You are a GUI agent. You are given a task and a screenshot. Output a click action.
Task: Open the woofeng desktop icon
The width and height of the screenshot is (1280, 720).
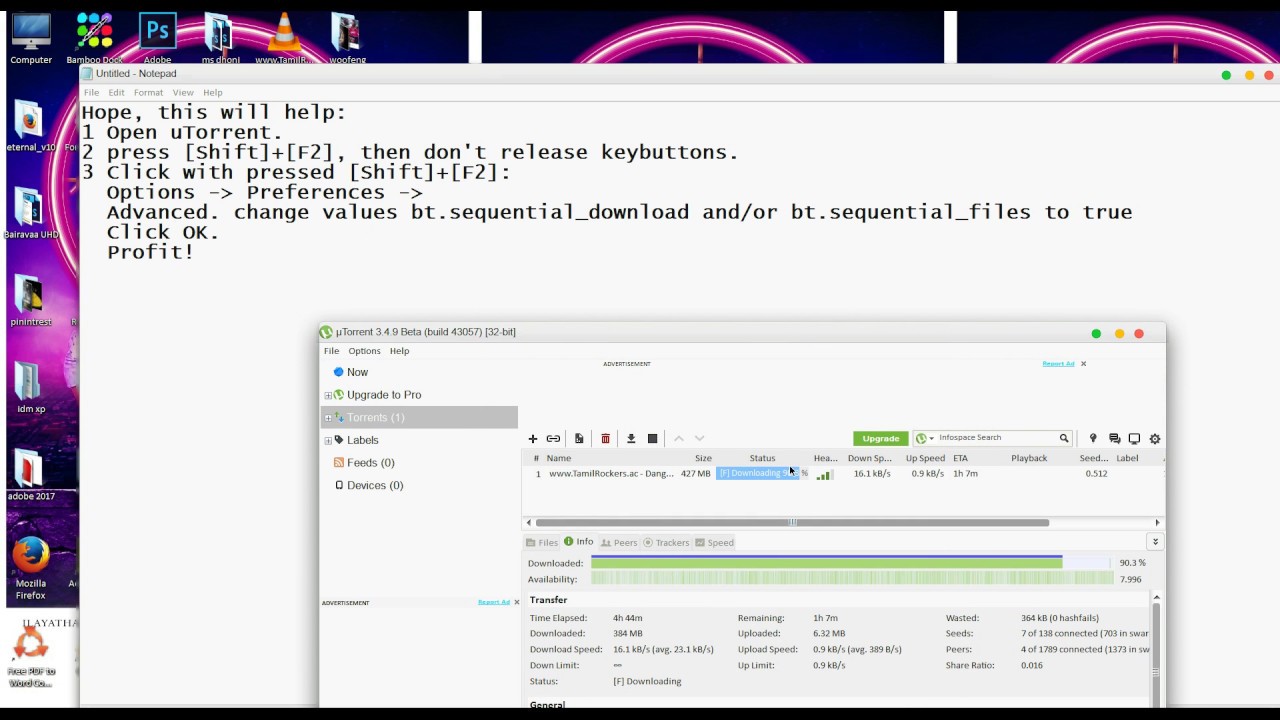[347, 40]
